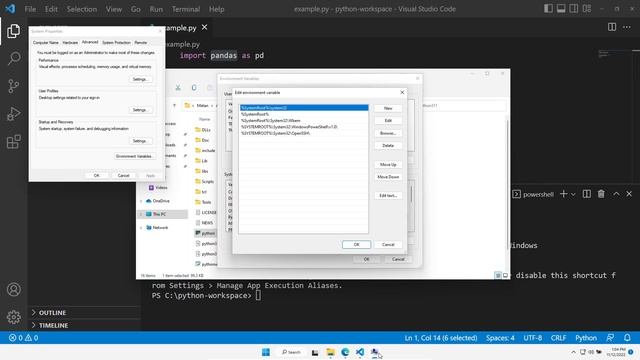The width and height of the screenshot is (640, 360).
Task: Select the System32\OpenSSH path entry
Action: coord(304,133)
